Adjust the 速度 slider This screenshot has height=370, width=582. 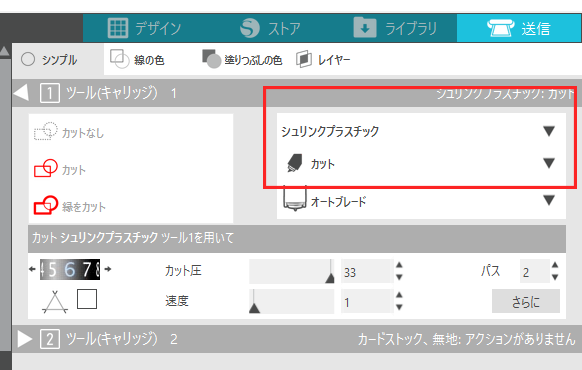291,301
